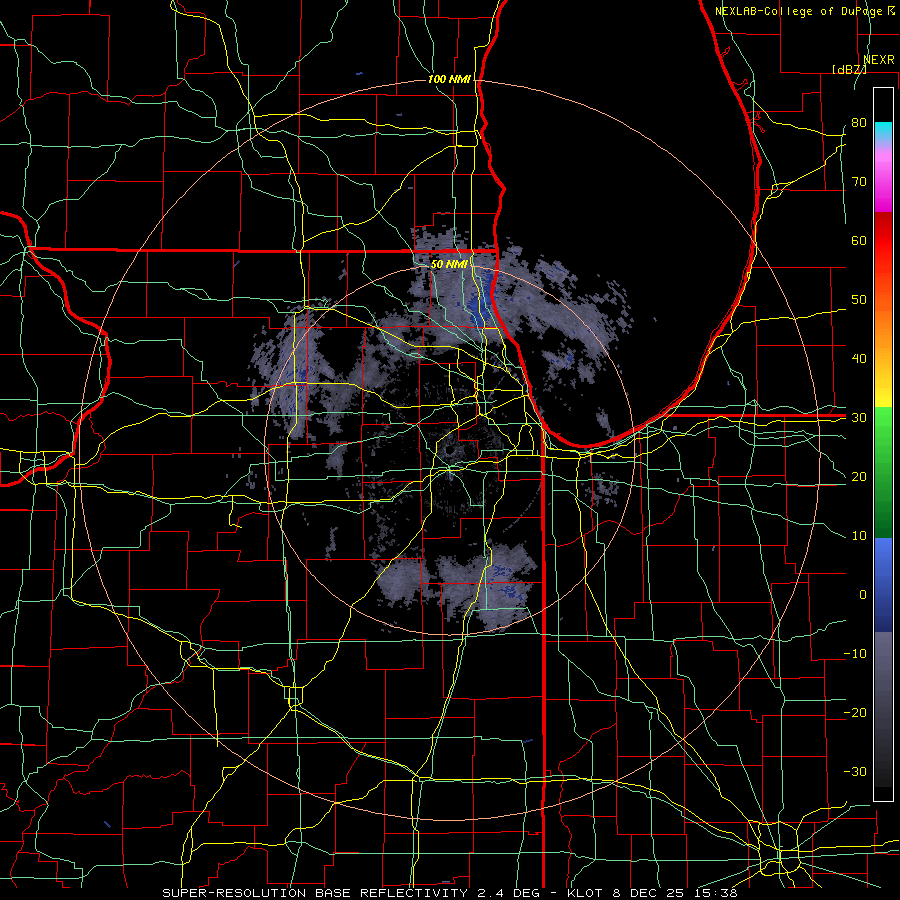
Task: Pick the red band of the color bar
Action: coord(883,241)
